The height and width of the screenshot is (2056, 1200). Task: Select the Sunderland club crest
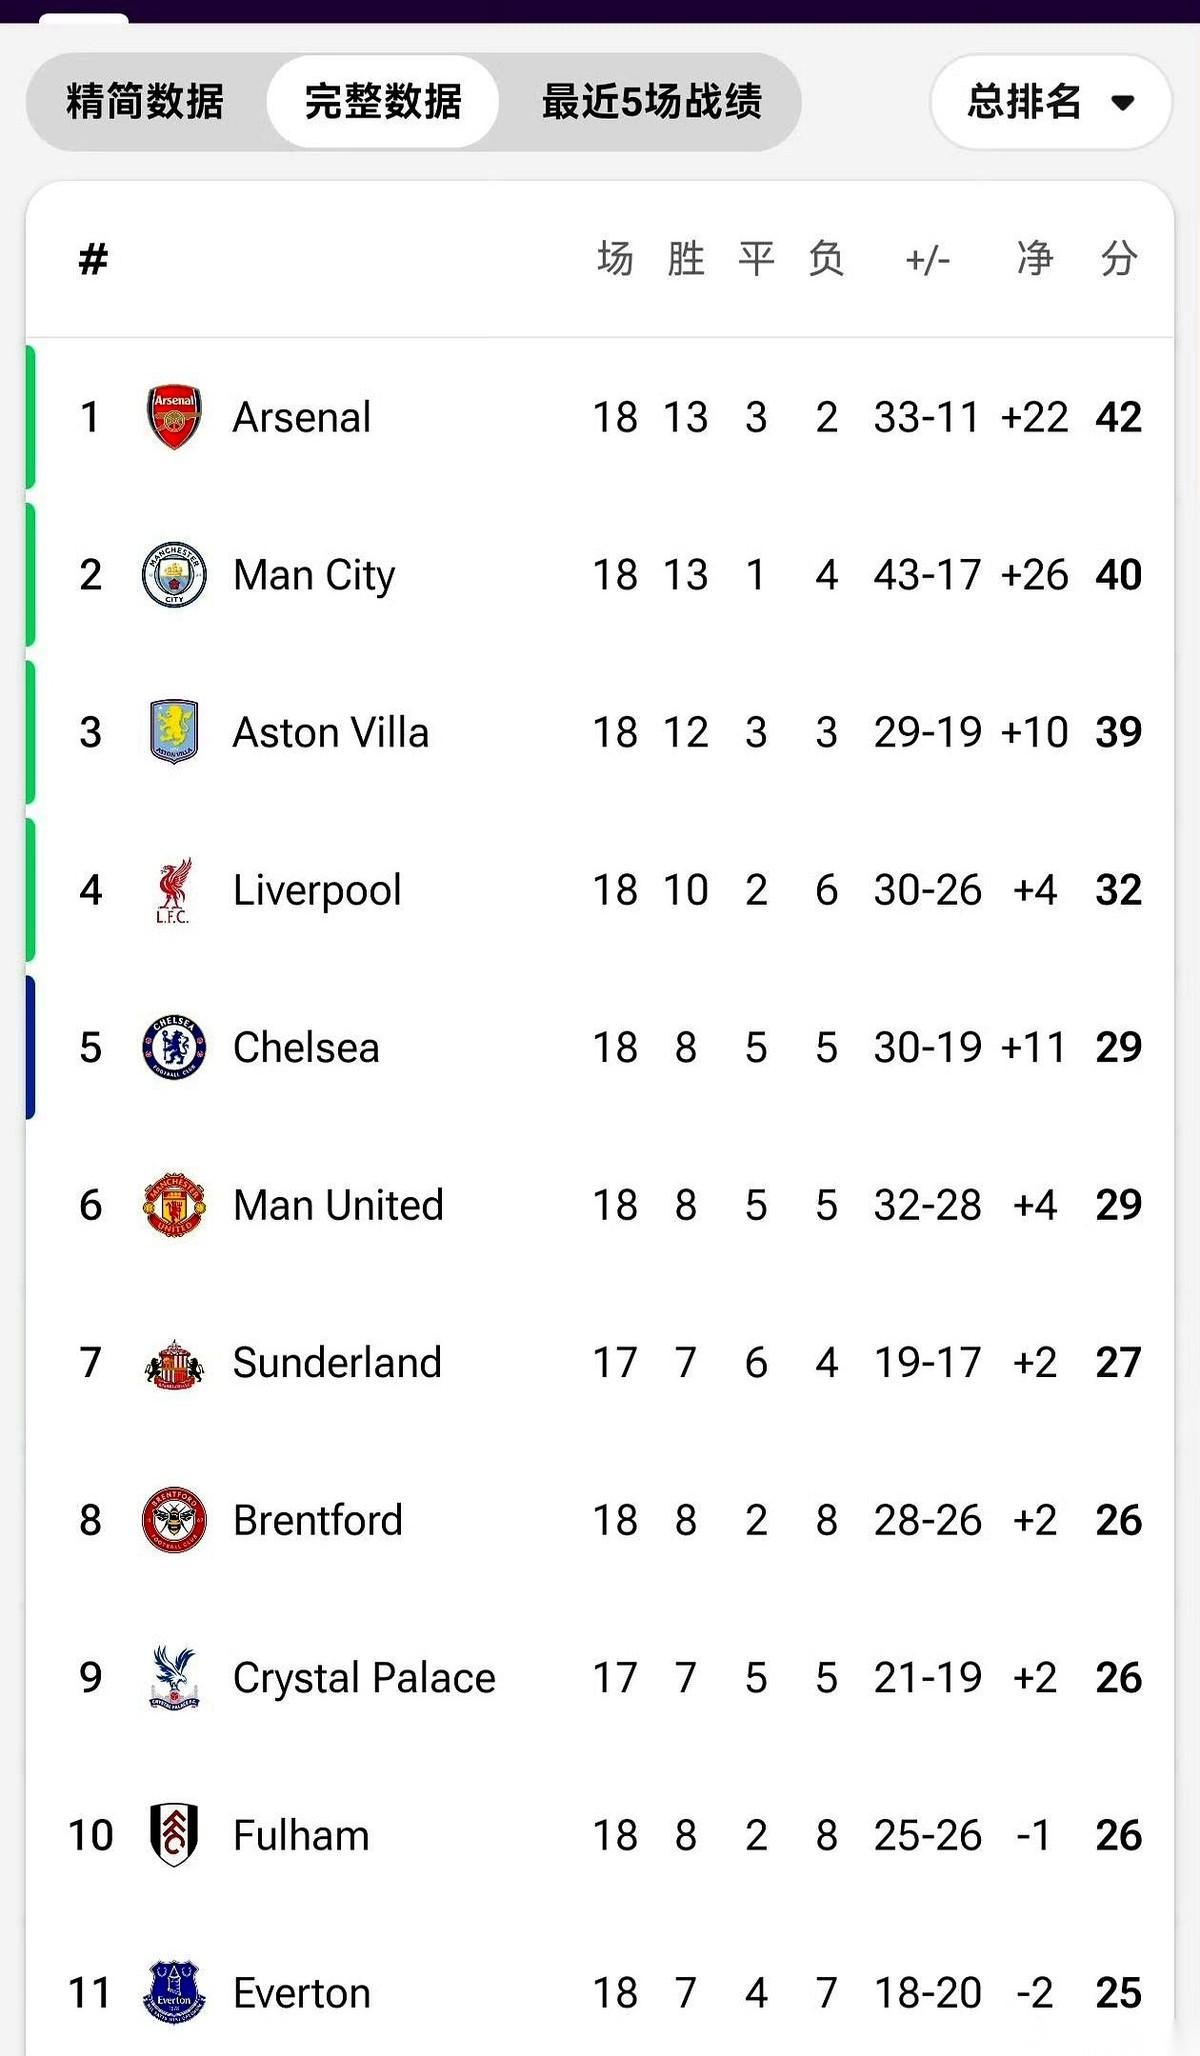(x=174, y=1363)
